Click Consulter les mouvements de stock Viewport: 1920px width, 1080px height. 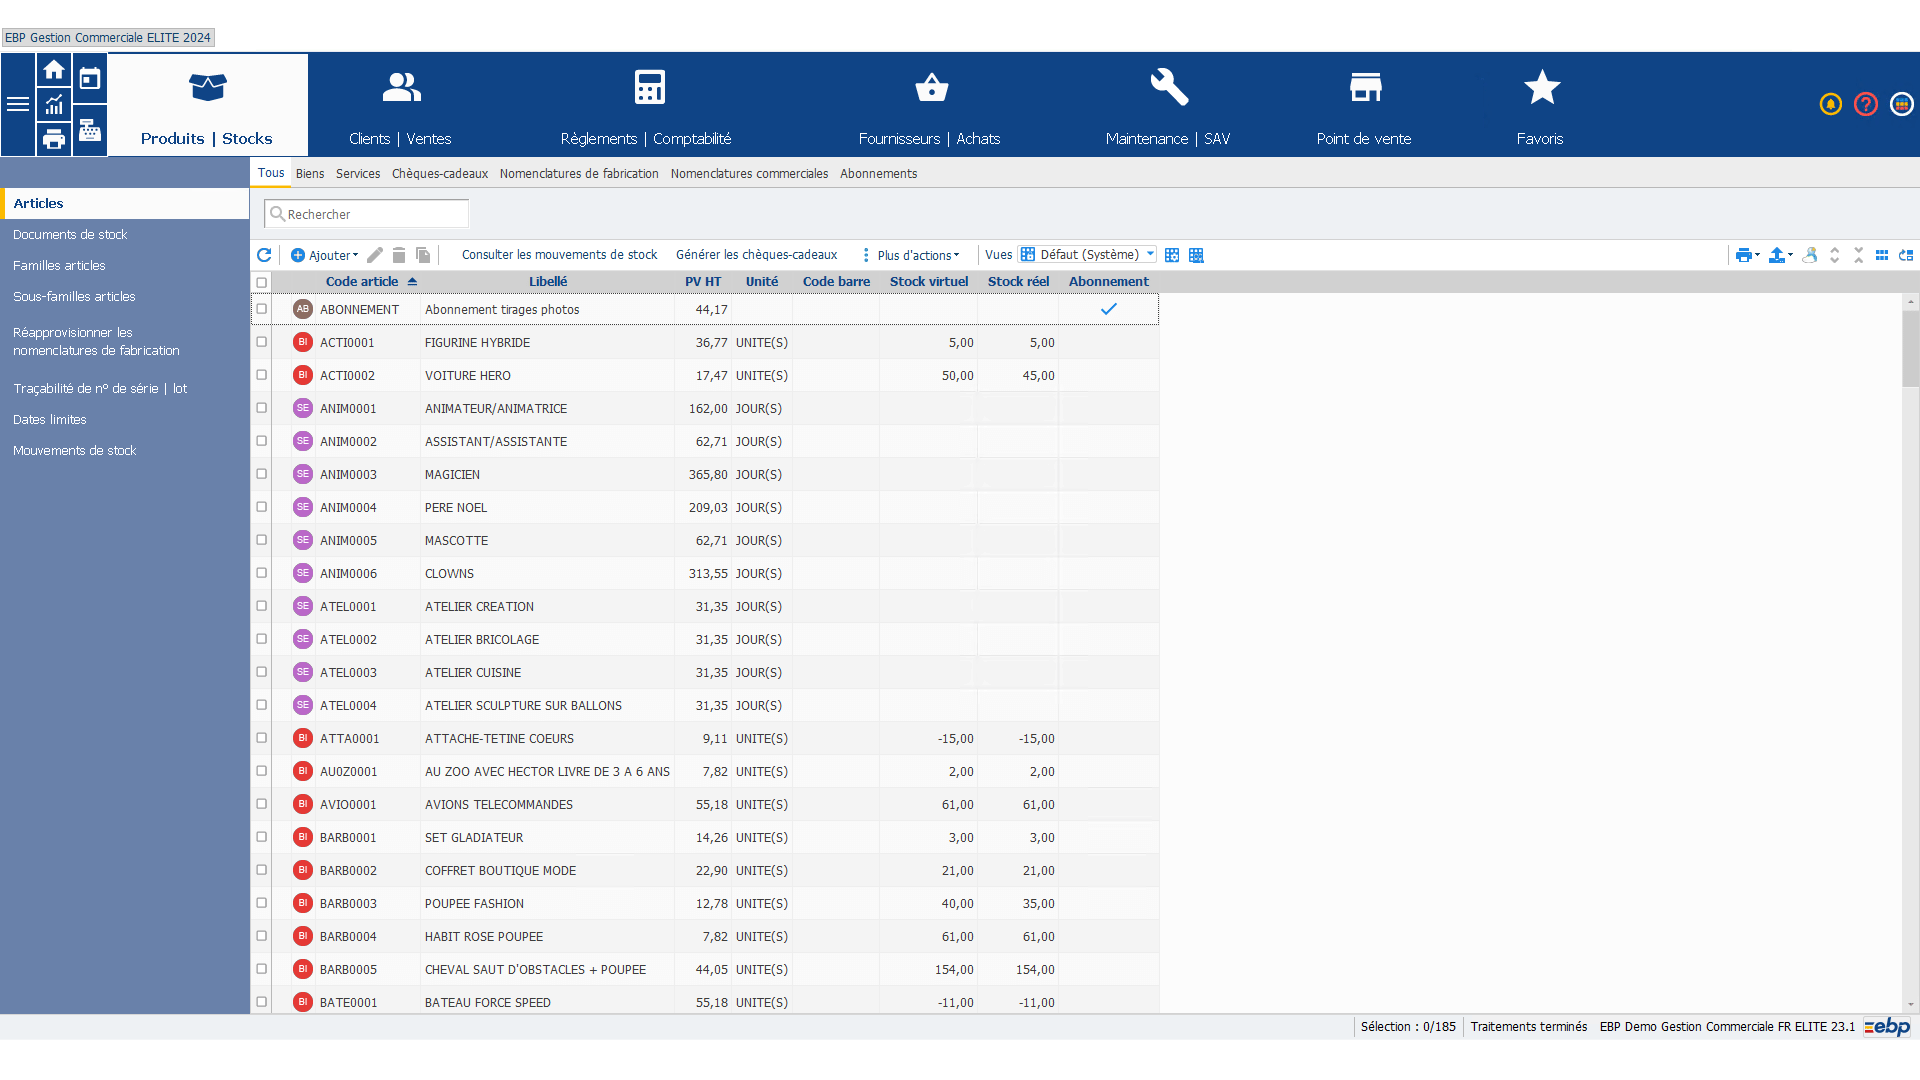point(559,255)
